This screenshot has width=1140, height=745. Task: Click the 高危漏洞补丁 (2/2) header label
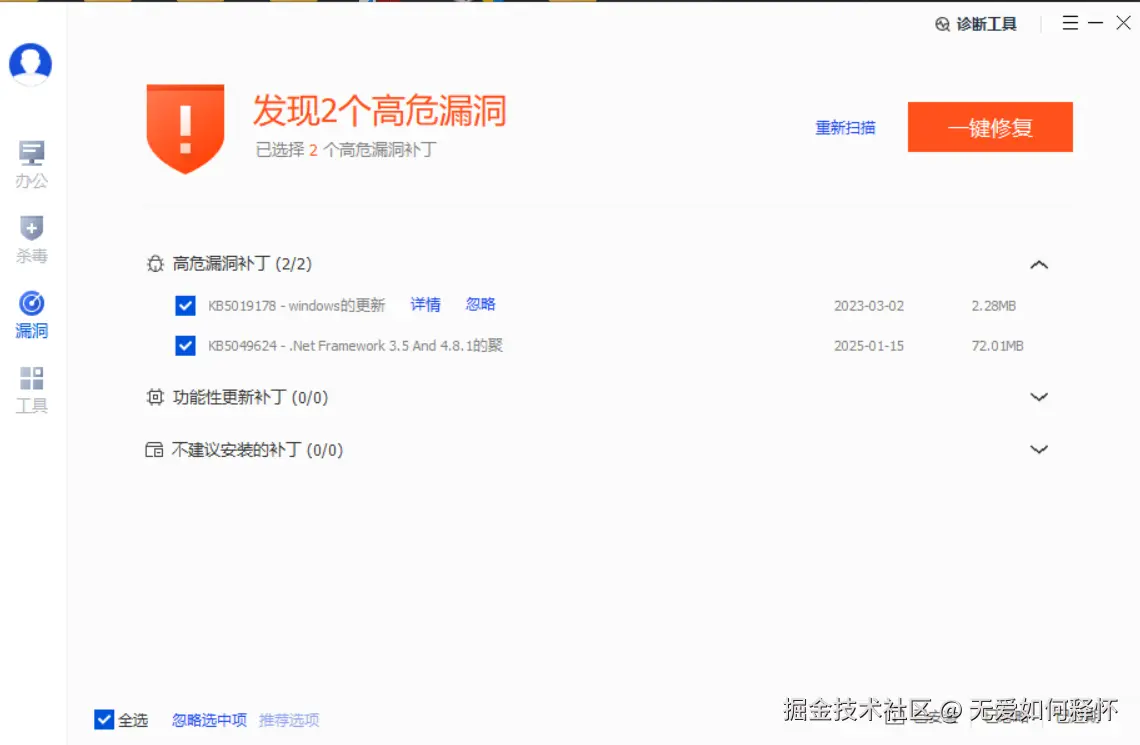pos(242,264)
